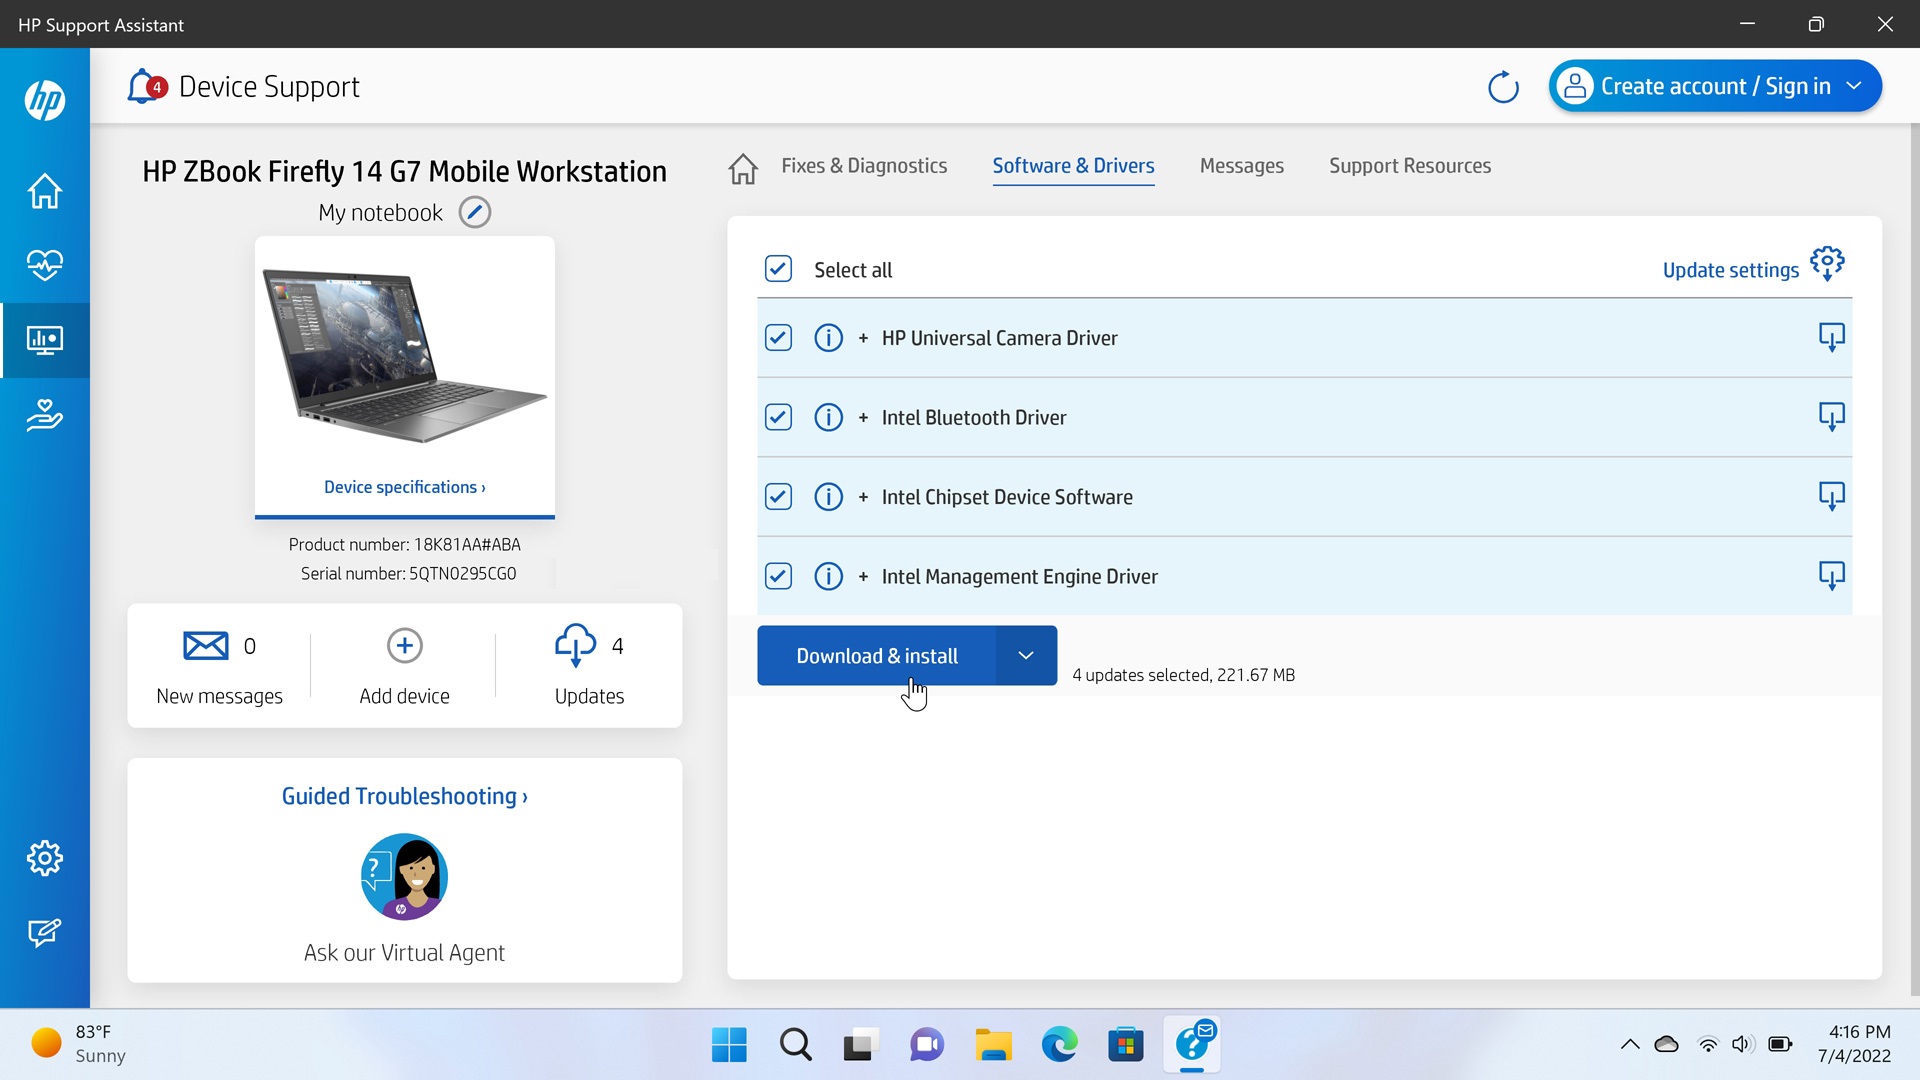Toggle Intel Management Engine Driver checkbox

778,576
